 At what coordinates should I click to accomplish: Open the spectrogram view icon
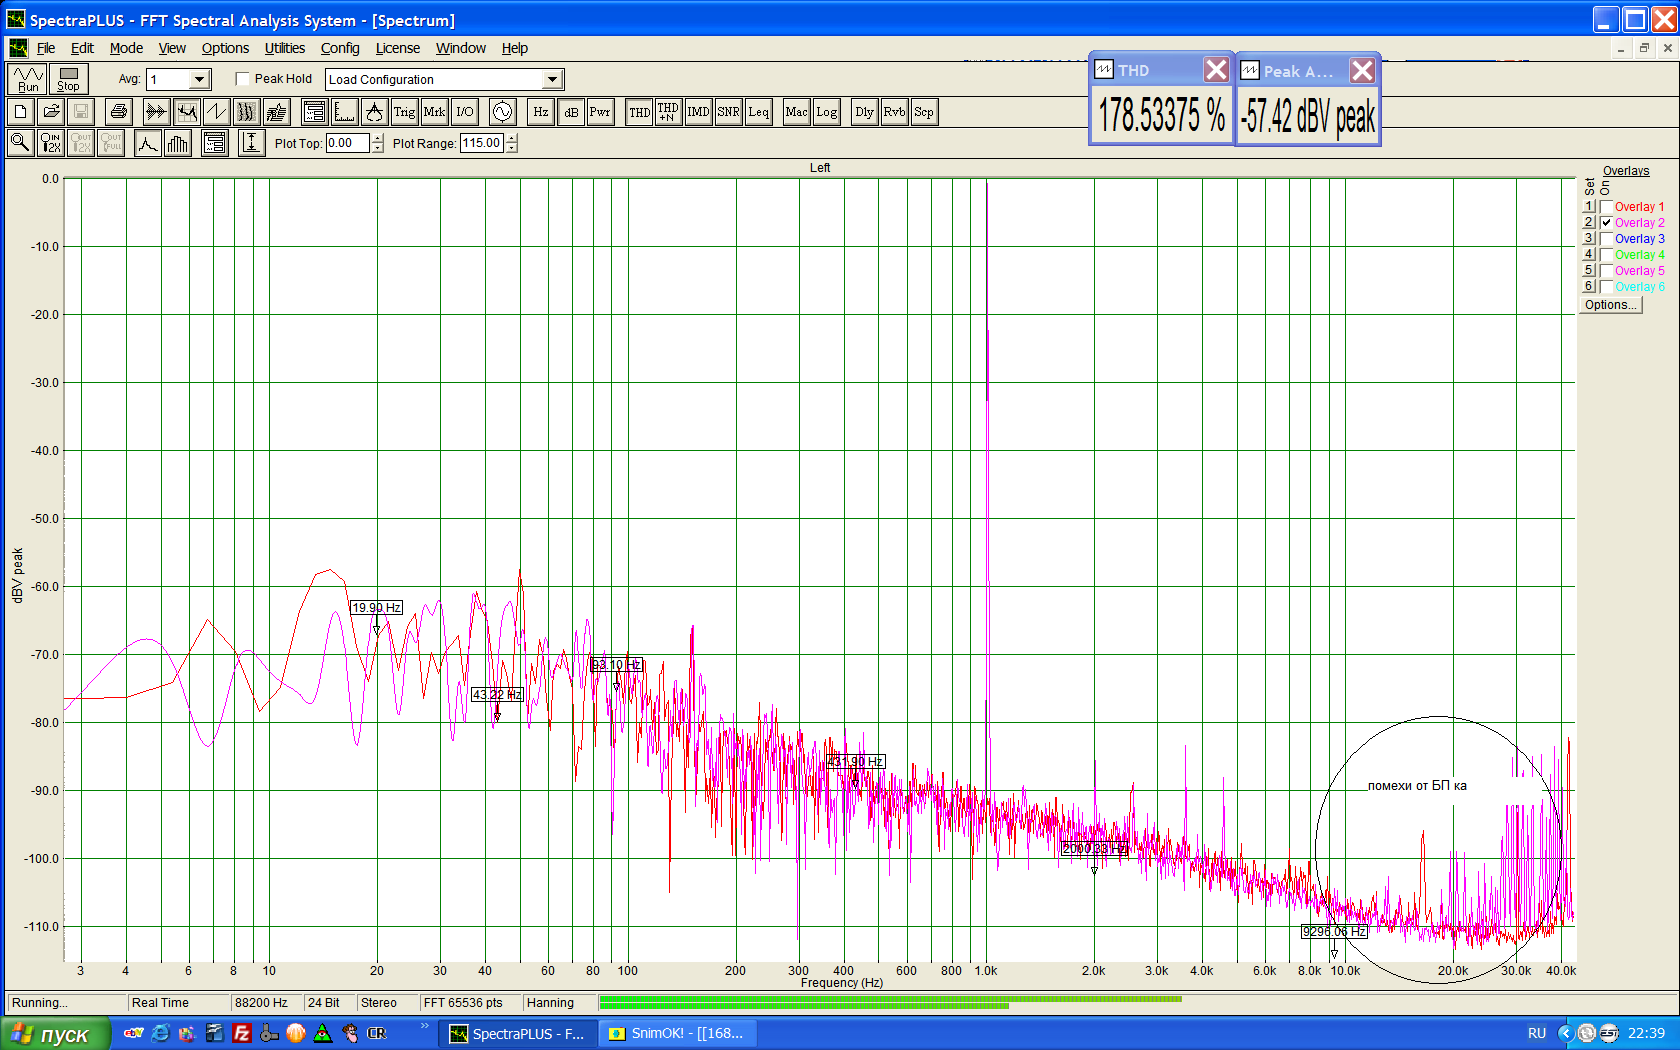pos(246,112)
